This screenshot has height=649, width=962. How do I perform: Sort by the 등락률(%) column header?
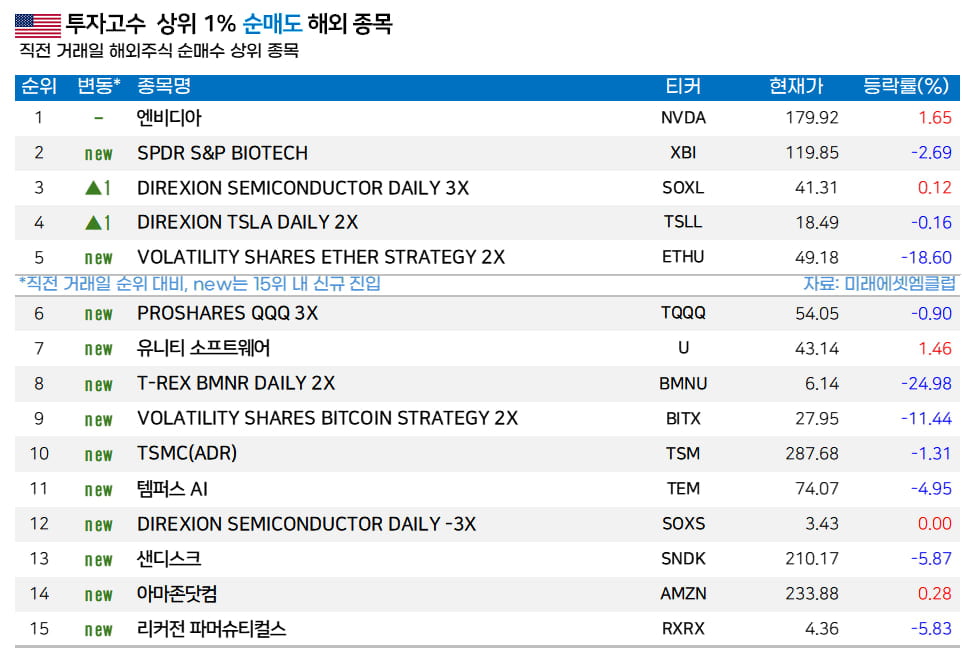[x=906, y=87]
